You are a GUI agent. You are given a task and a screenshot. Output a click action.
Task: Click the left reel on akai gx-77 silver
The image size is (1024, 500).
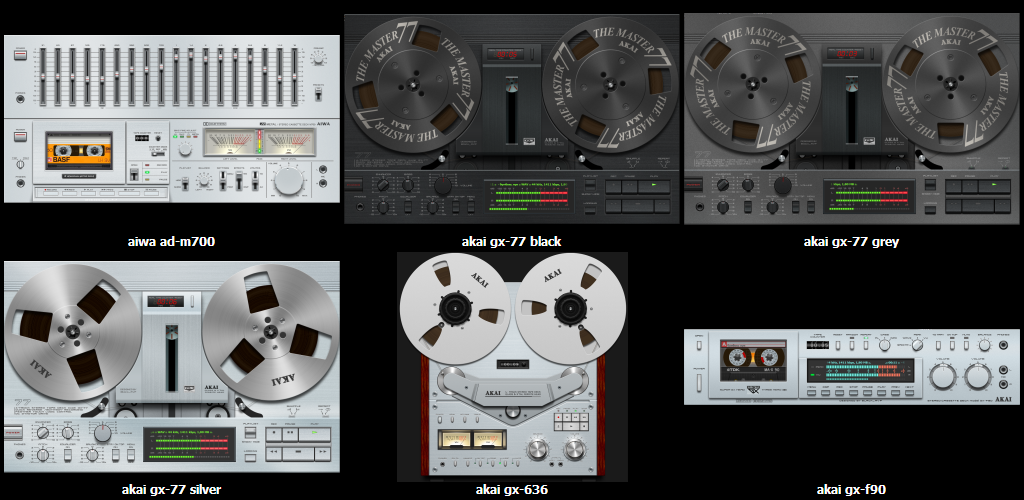pyautogui.click(x=72, y=331)
